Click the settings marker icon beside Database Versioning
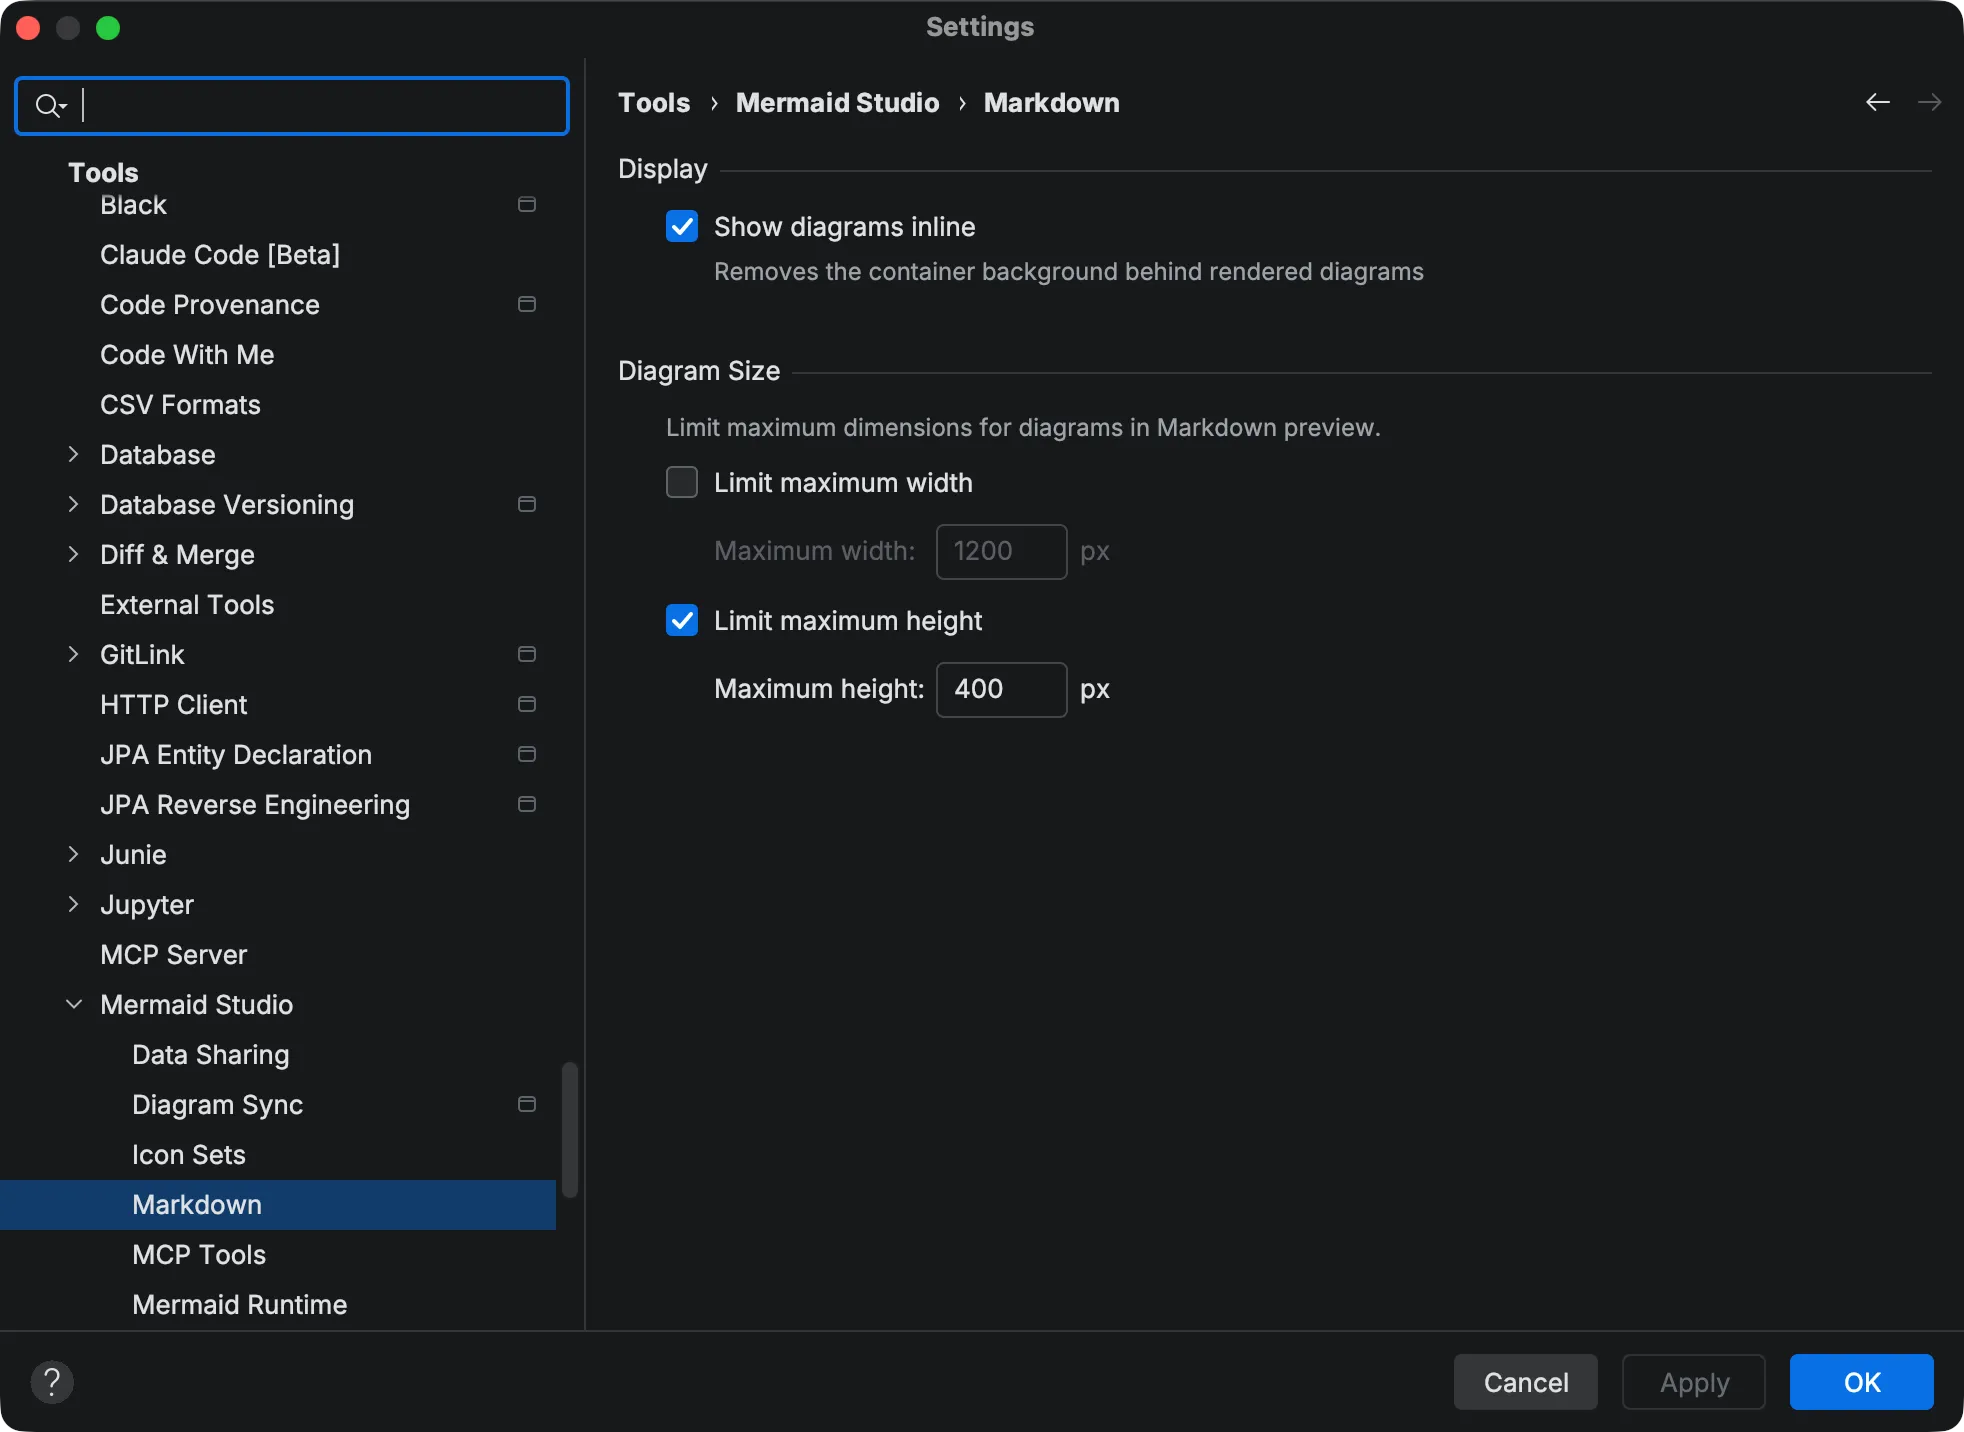The width and height of the screenshot is (1964, 1432). (x=526, y=504)
